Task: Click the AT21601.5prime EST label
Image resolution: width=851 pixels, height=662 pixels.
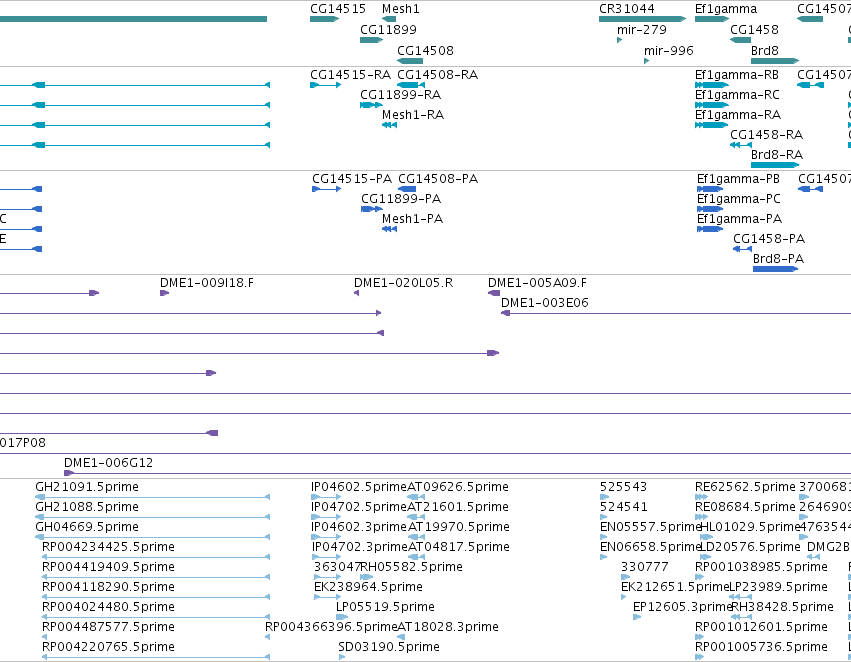Action: pos(458,507)
